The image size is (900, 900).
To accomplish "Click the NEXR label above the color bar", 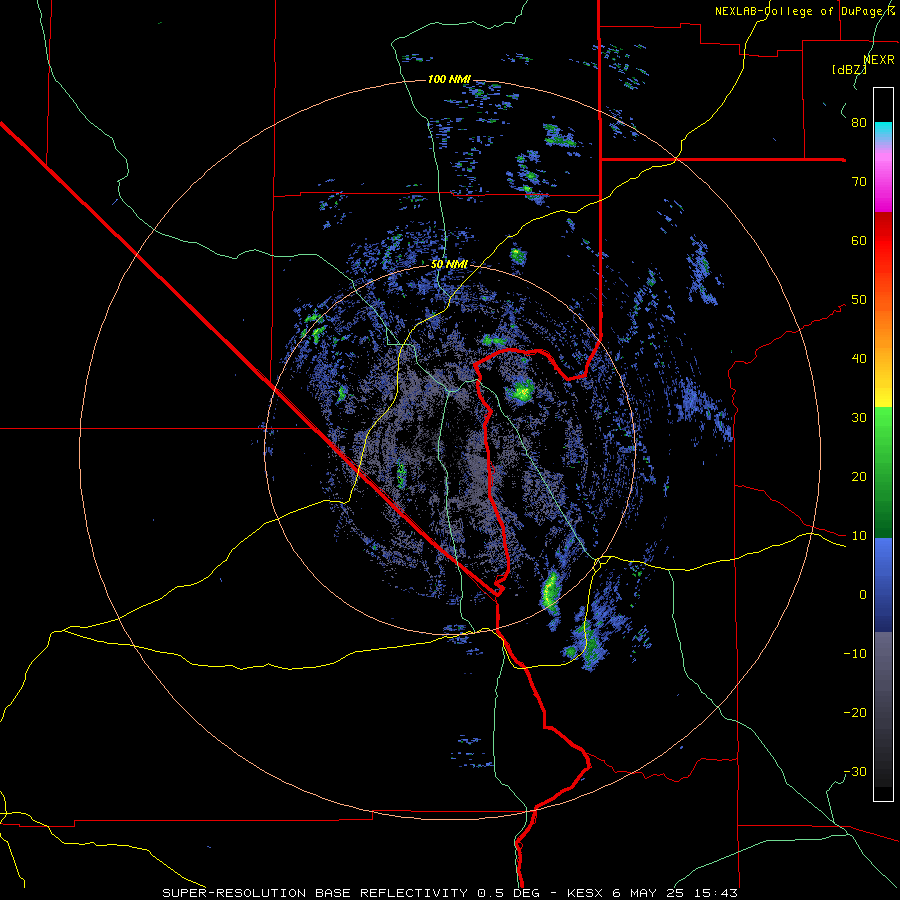I will pos(879,60).
